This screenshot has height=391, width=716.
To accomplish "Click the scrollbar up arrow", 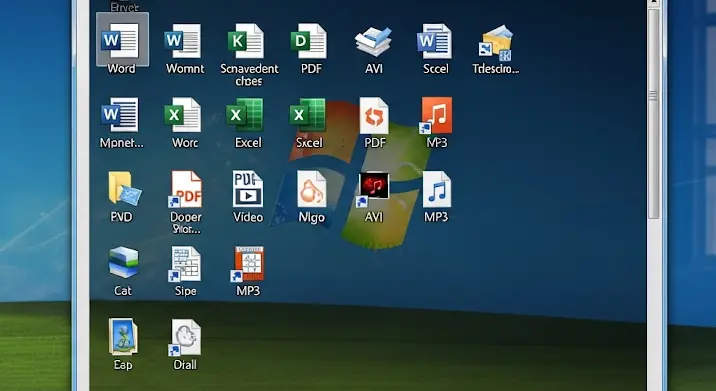I will [653, 3].
